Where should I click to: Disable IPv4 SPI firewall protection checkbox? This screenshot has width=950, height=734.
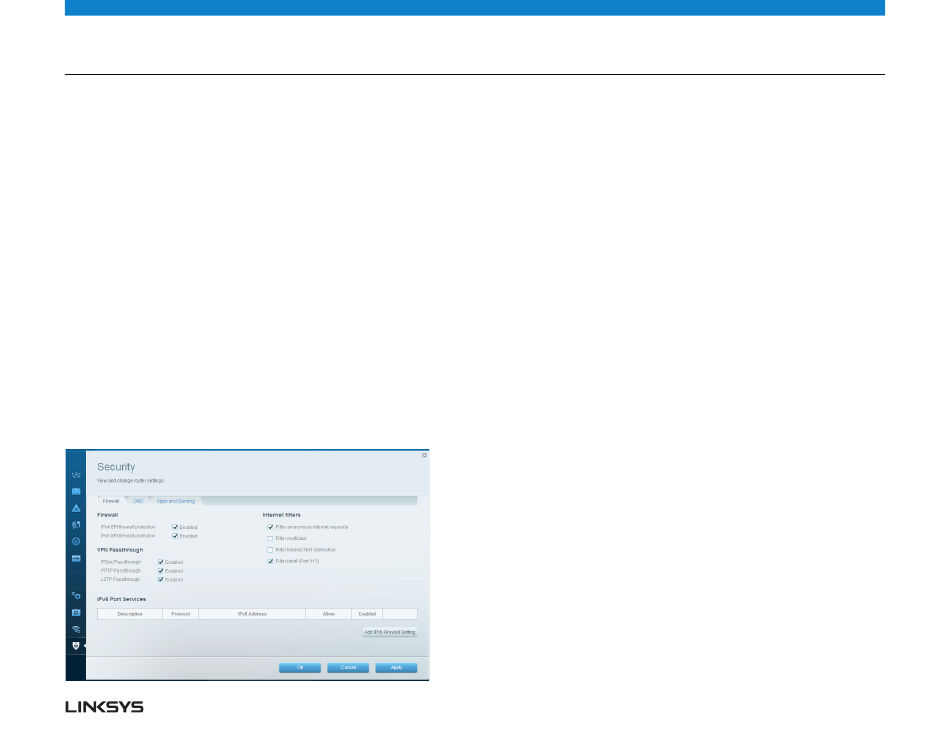(175, 526)
